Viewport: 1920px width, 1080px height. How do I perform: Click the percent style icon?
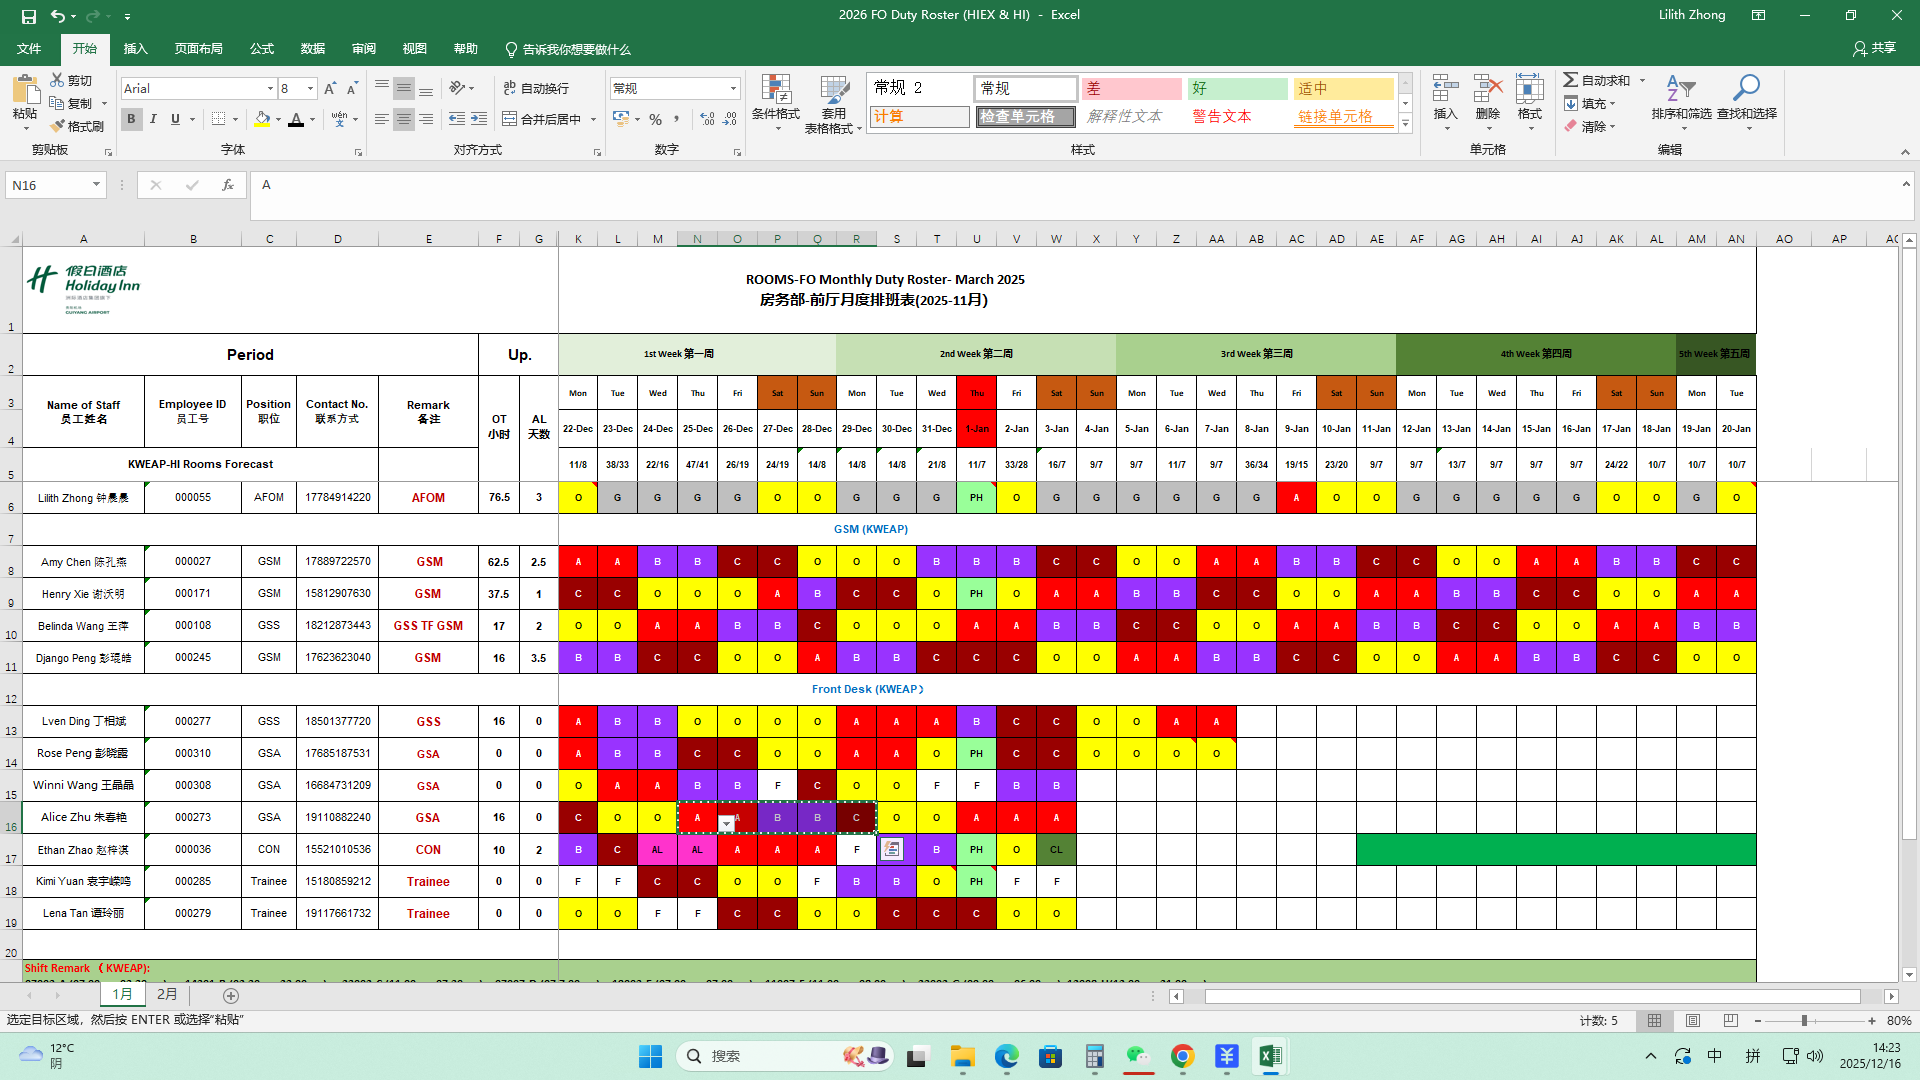click(x=655, y=119)
